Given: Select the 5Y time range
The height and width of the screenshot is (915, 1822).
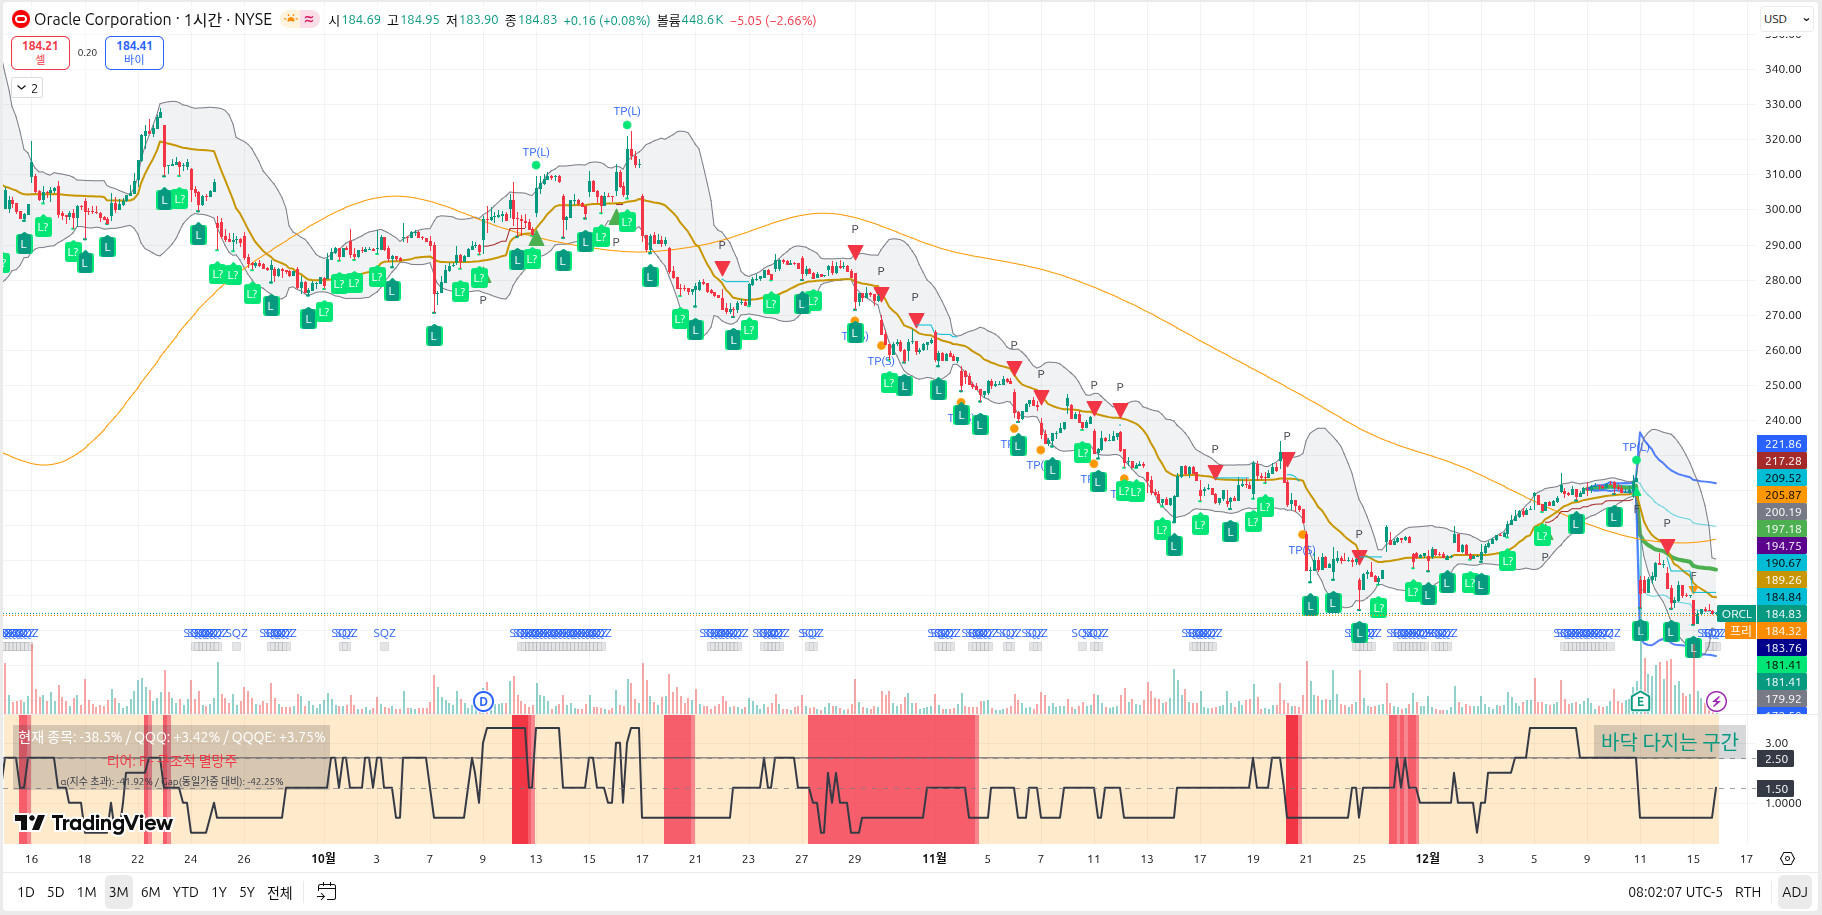Looking at the screenshot, I should [x=247, y=892].
